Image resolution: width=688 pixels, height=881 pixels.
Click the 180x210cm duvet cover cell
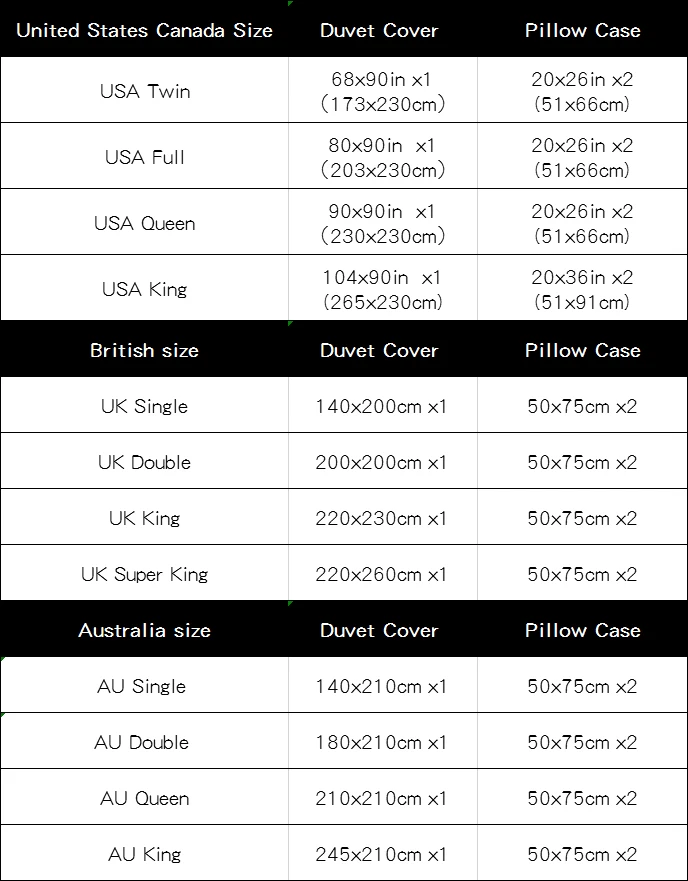[x=381, y=742]
